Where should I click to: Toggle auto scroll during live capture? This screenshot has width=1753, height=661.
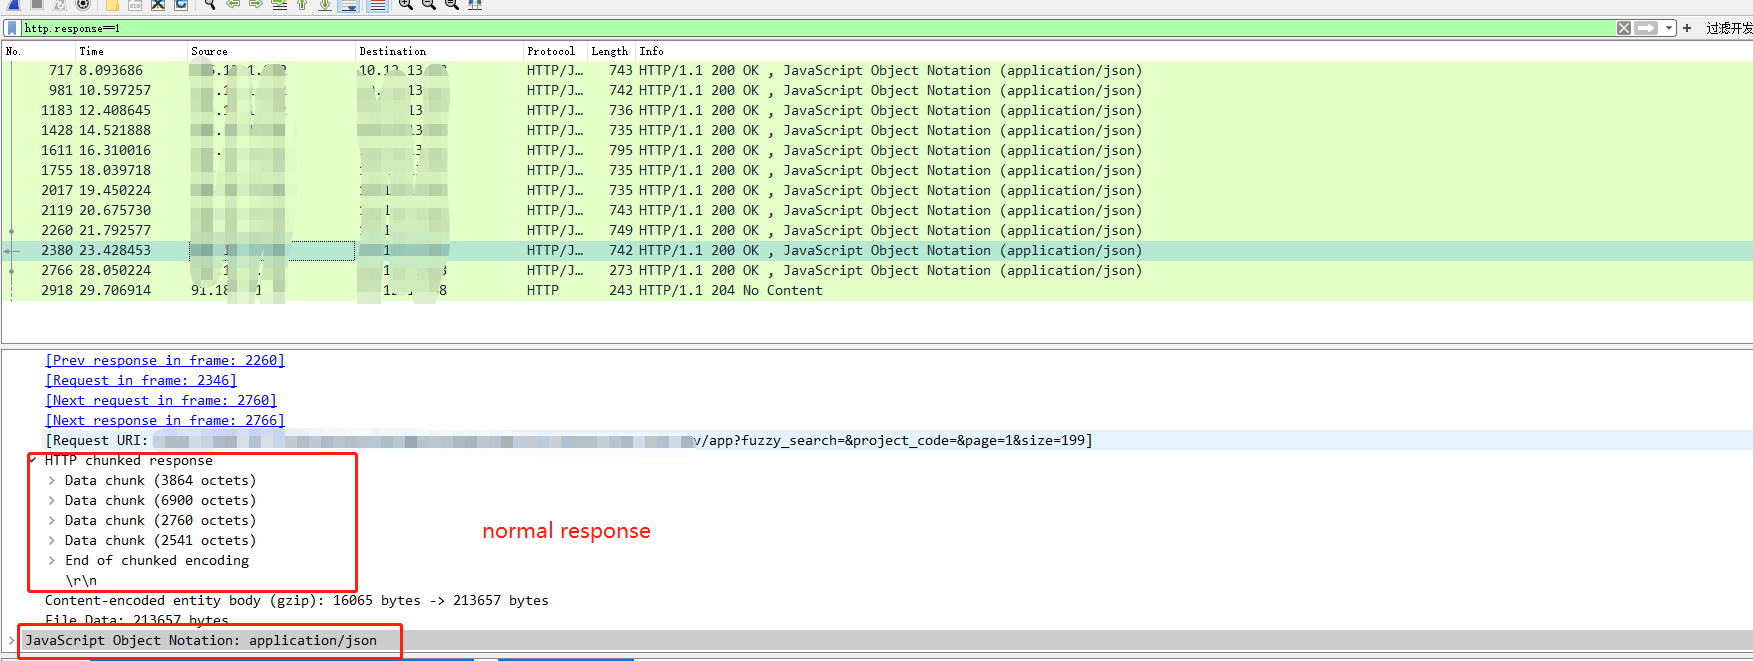tap(349, 4)
